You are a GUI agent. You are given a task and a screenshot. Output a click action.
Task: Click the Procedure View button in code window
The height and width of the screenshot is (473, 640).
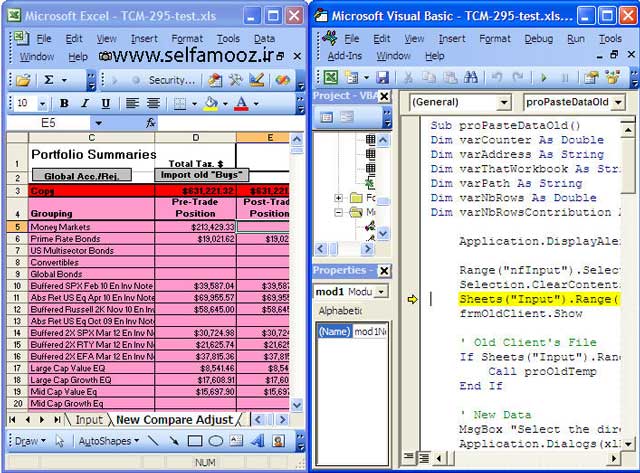point(408,457)
